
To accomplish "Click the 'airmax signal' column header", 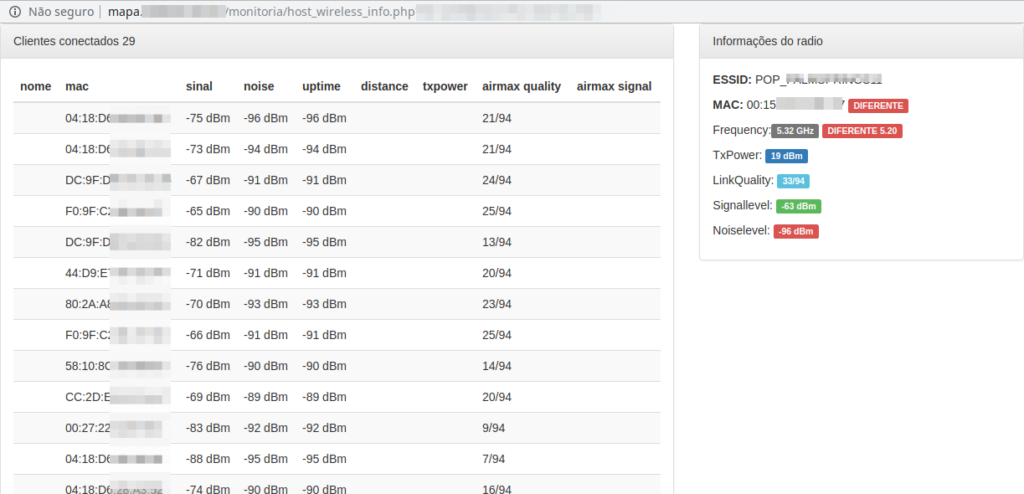I will click(614, 87).
